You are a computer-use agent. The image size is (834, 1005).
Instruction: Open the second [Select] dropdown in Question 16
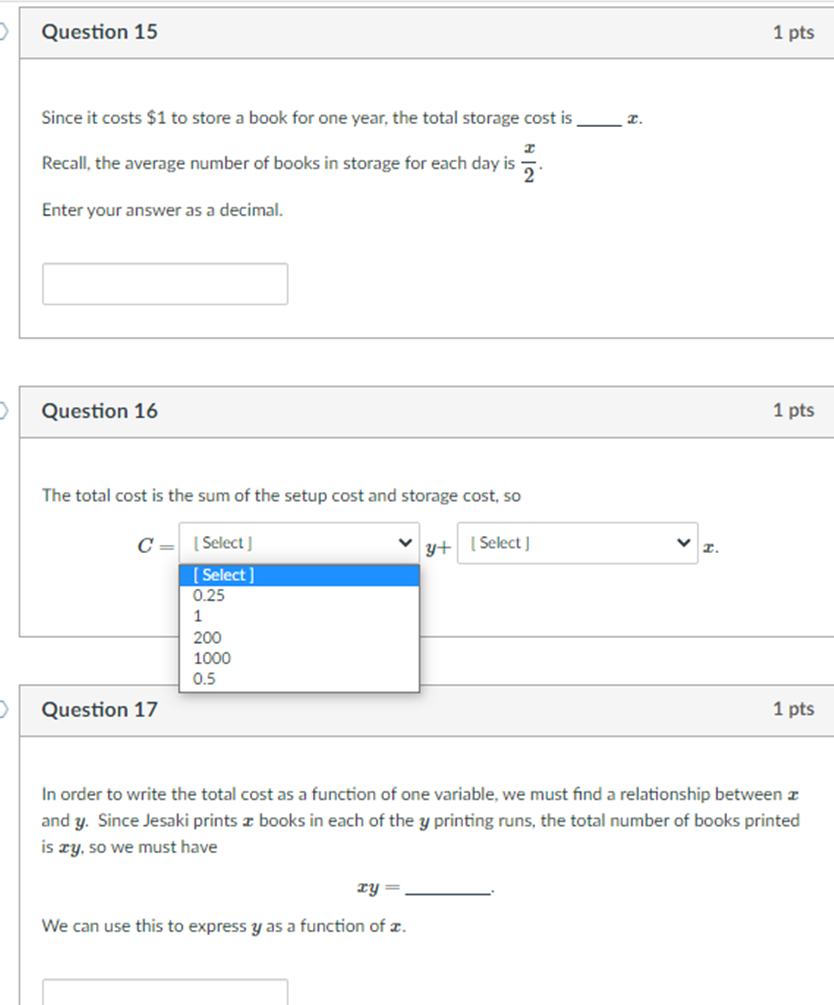[x=577, y=542]
